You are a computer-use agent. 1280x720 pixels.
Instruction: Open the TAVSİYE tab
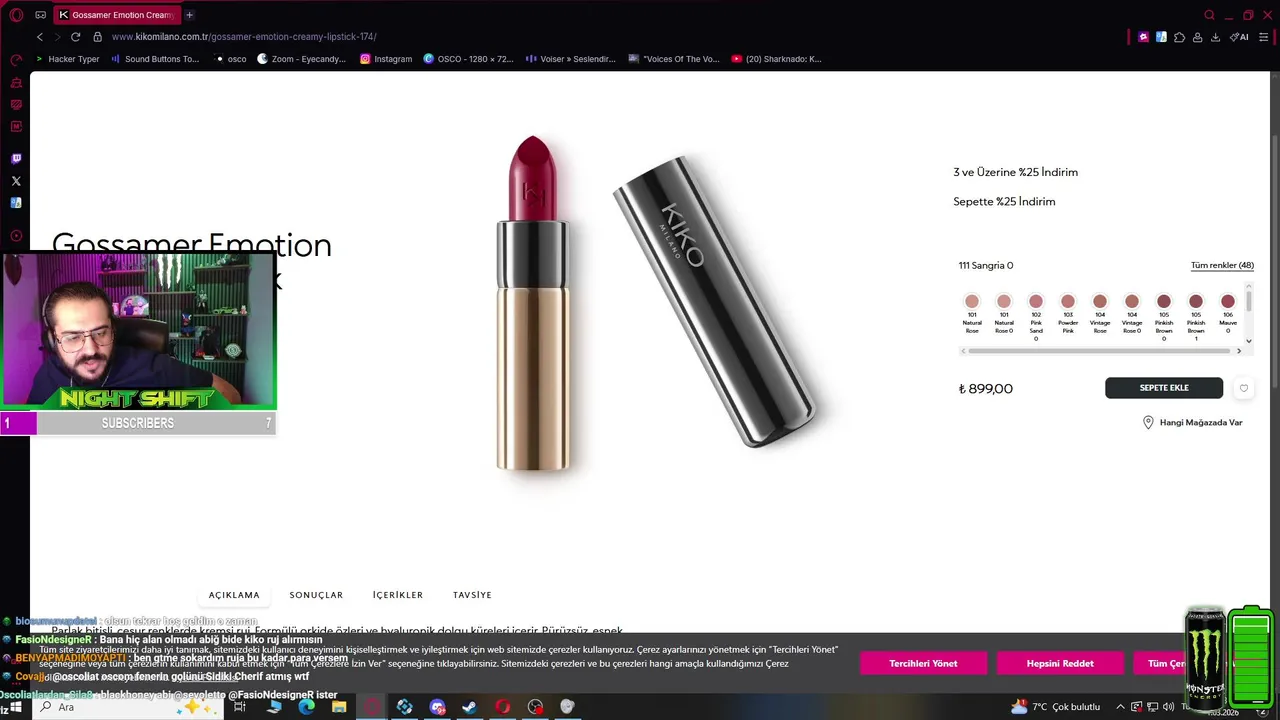pyautogui.click(x=472, y=595)
